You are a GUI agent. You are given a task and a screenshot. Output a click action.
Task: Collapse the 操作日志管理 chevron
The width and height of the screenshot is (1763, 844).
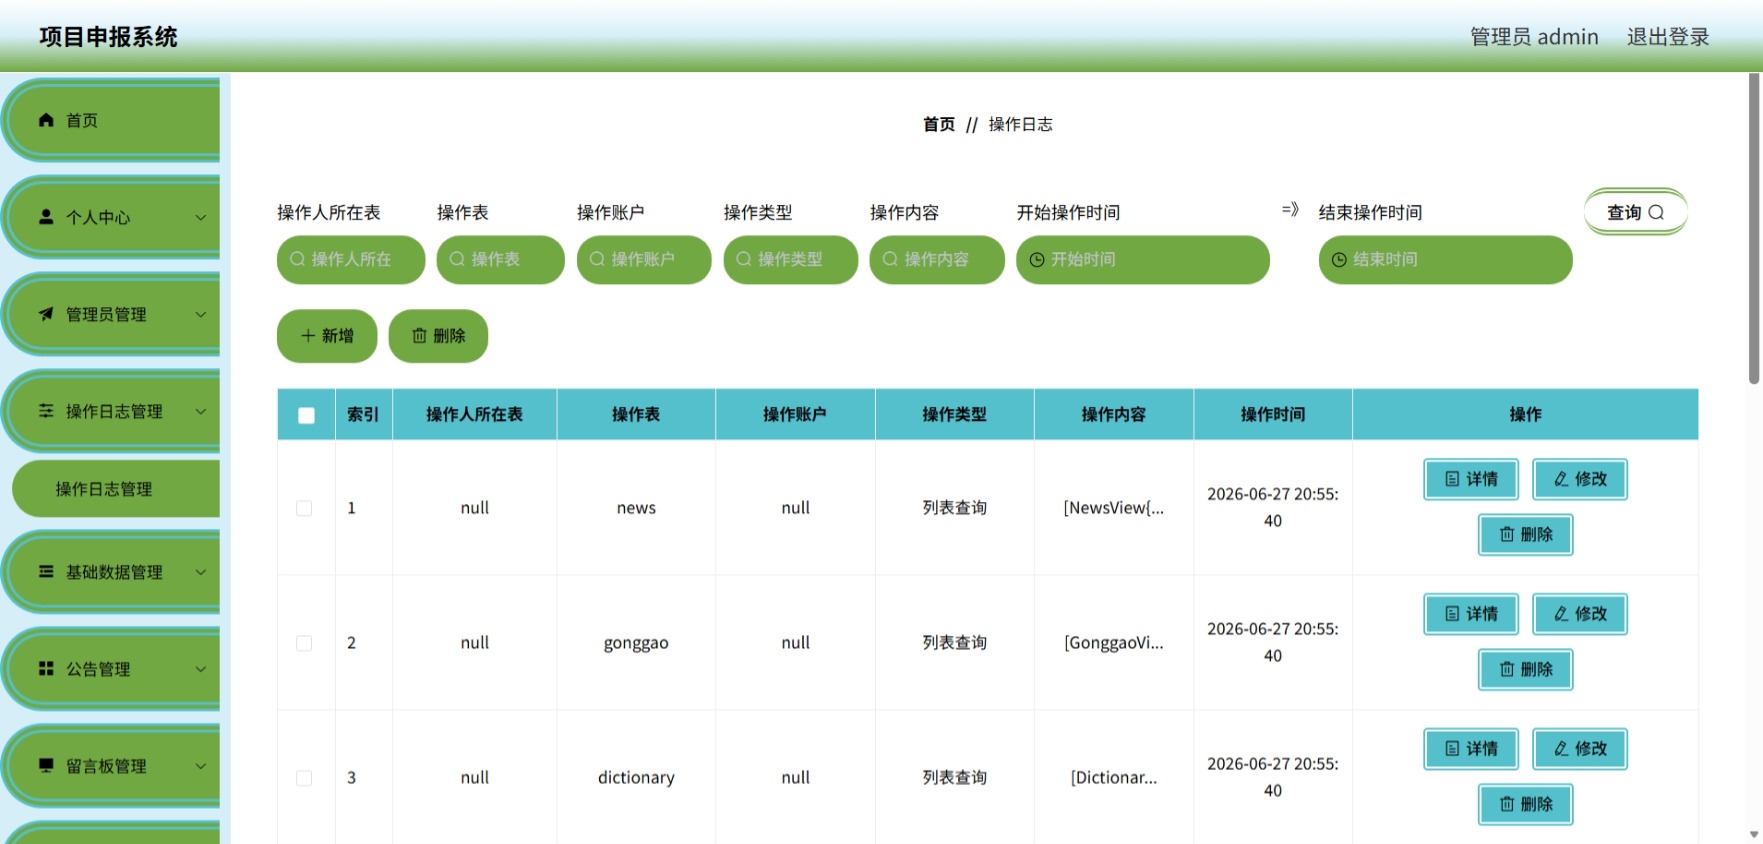click(x=200, y=411)
